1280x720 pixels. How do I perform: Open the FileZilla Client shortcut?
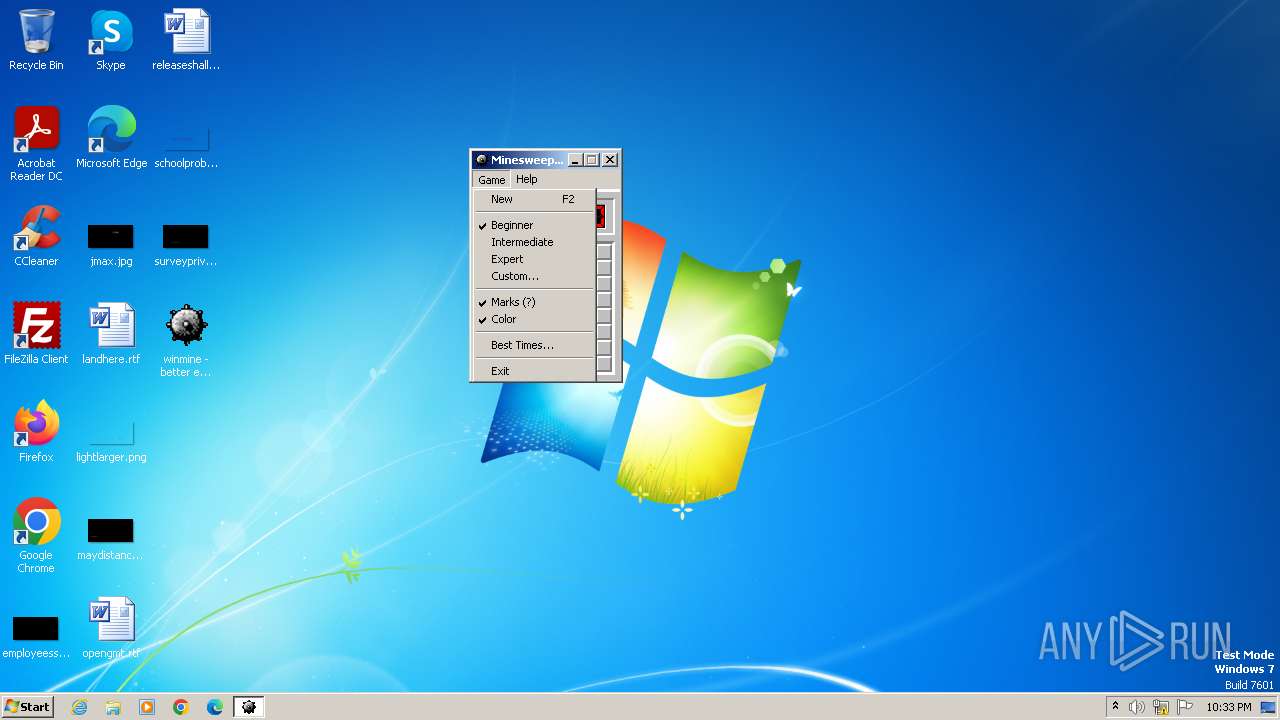(x=36, y=333)
